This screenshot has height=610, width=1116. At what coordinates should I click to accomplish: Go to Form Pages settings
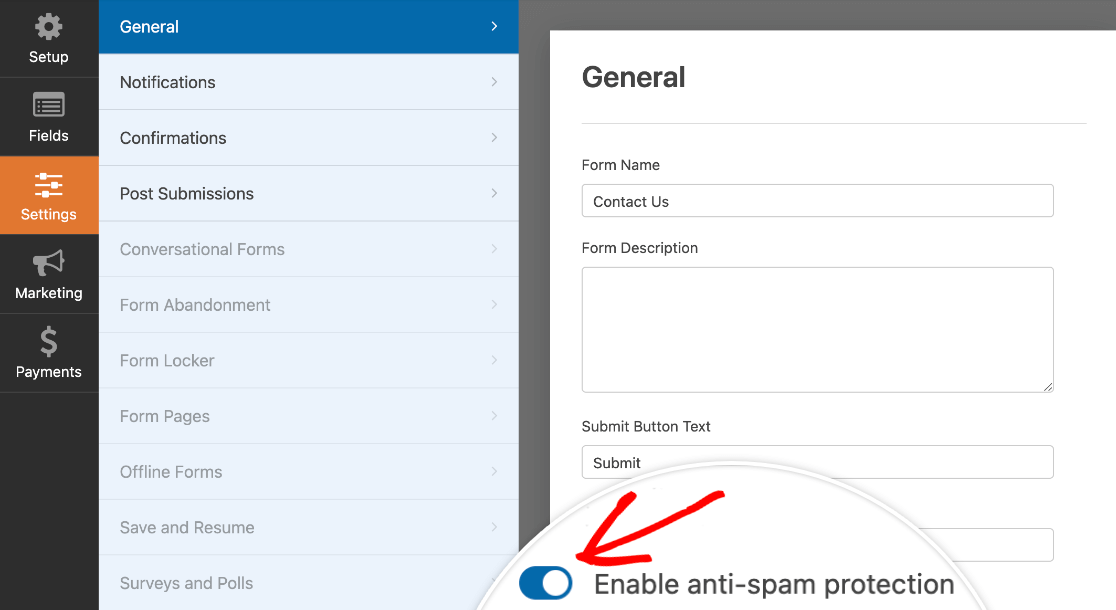308,416
